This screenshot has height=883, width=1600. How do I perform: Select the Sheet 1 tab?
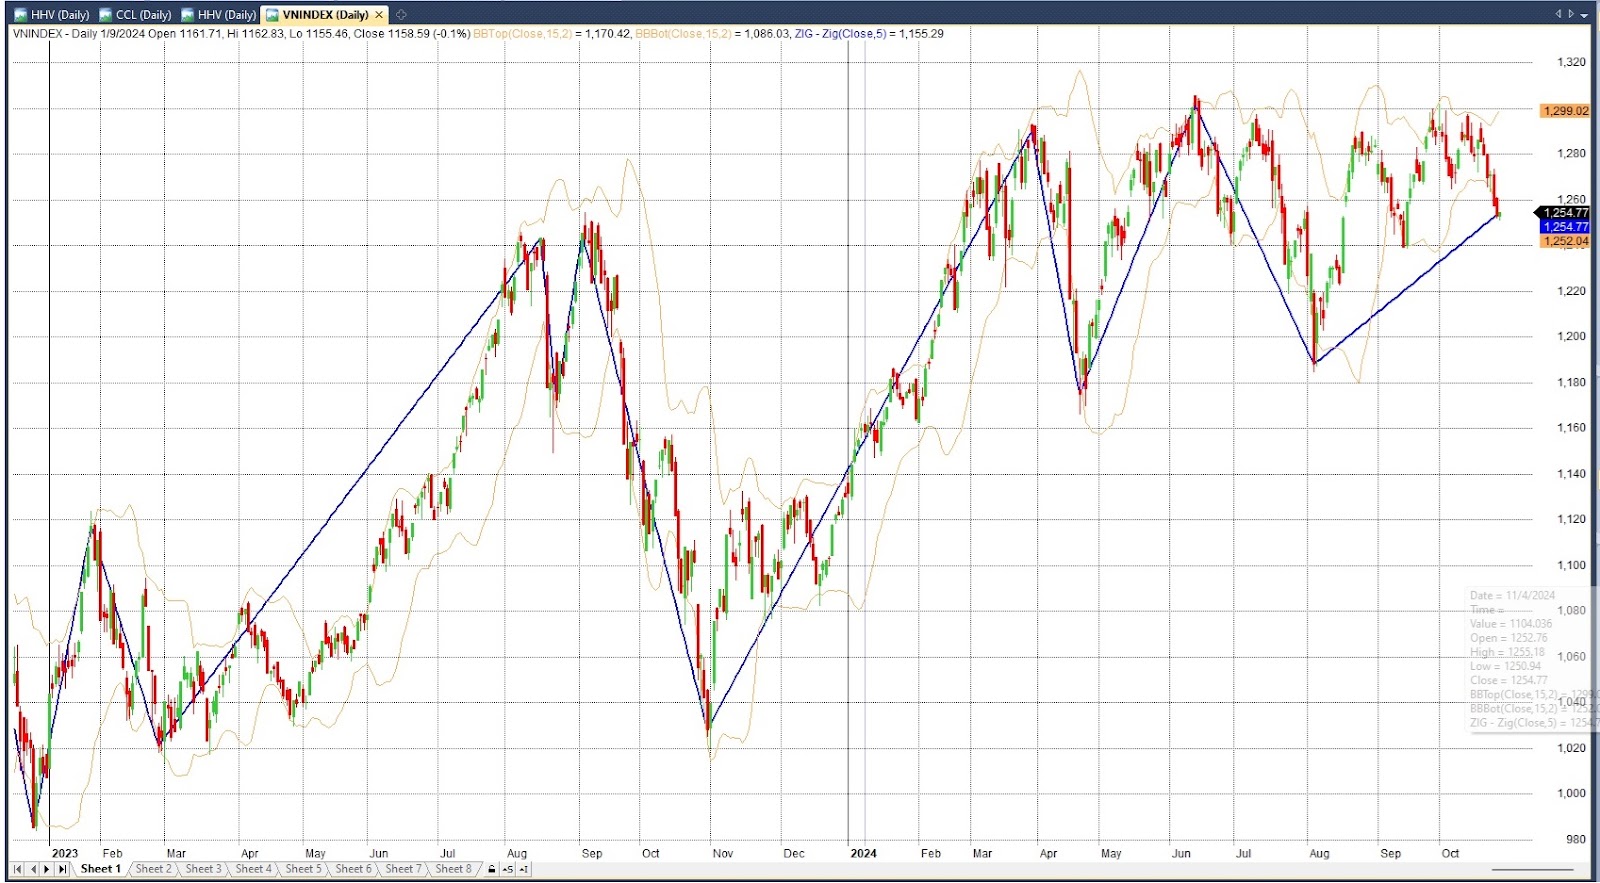(x=100, y=869)
